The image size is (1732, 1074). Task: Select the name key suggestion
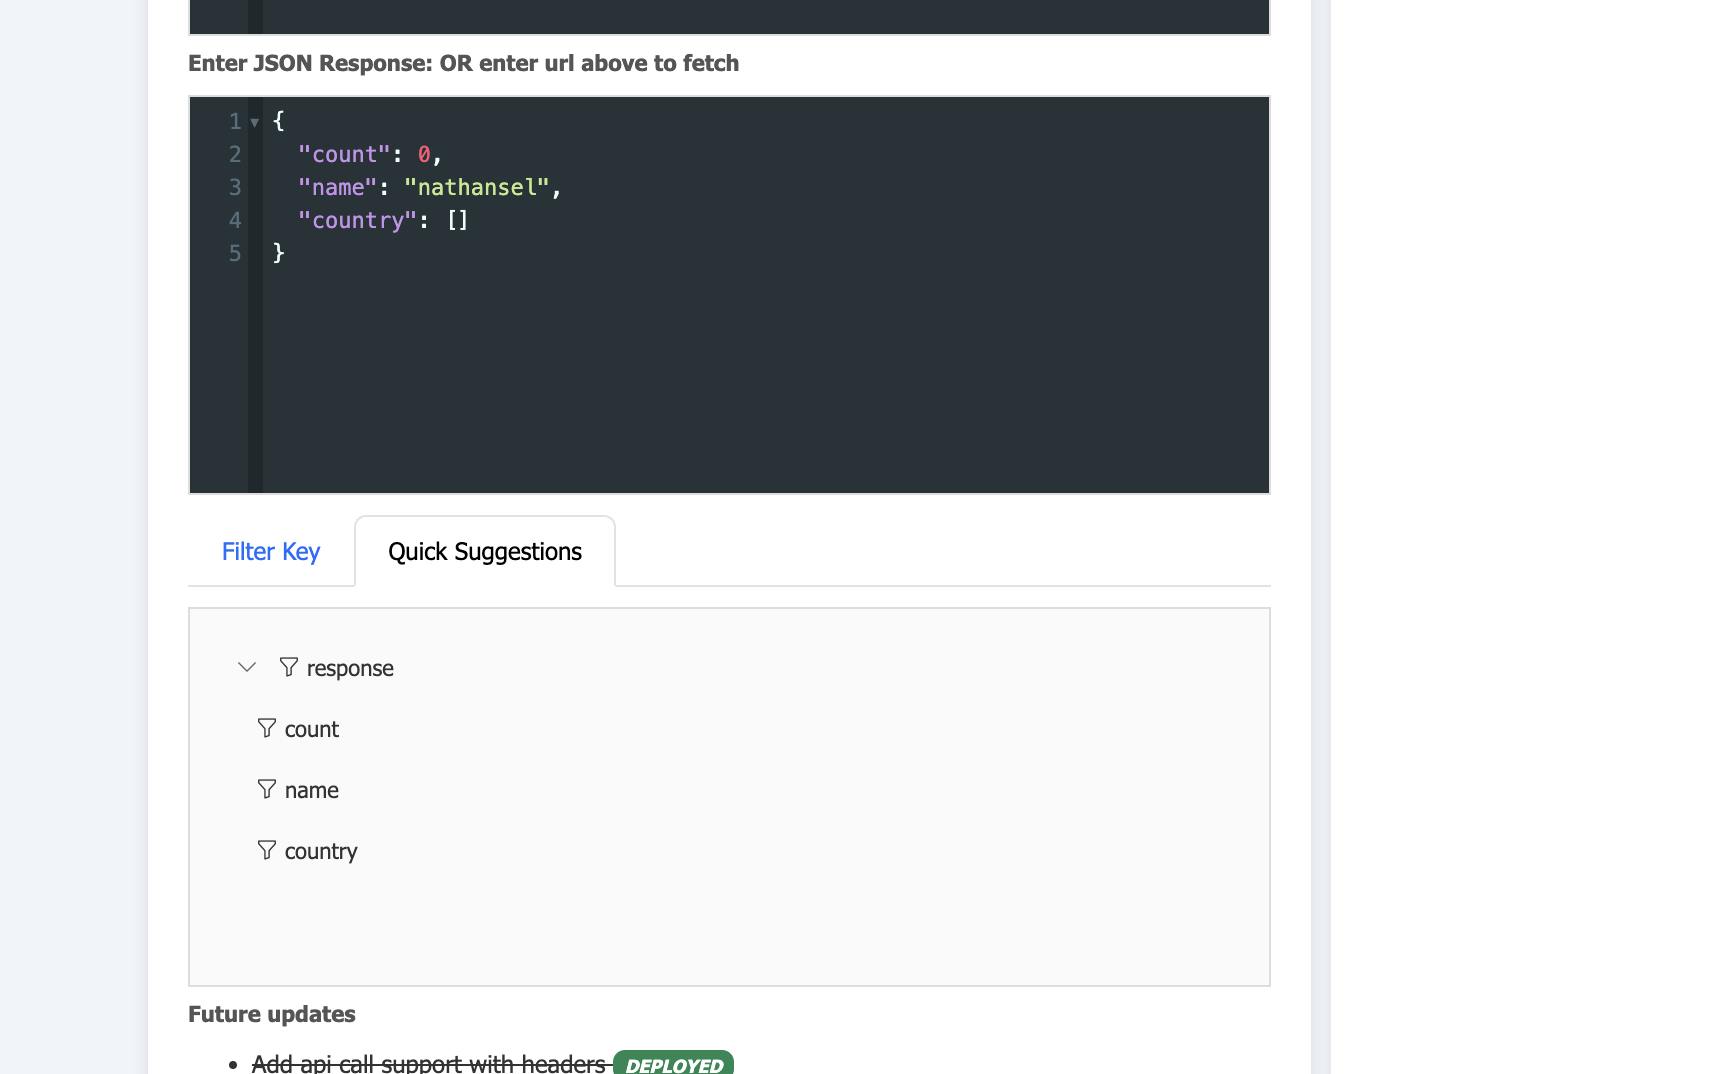click(312, 790)
